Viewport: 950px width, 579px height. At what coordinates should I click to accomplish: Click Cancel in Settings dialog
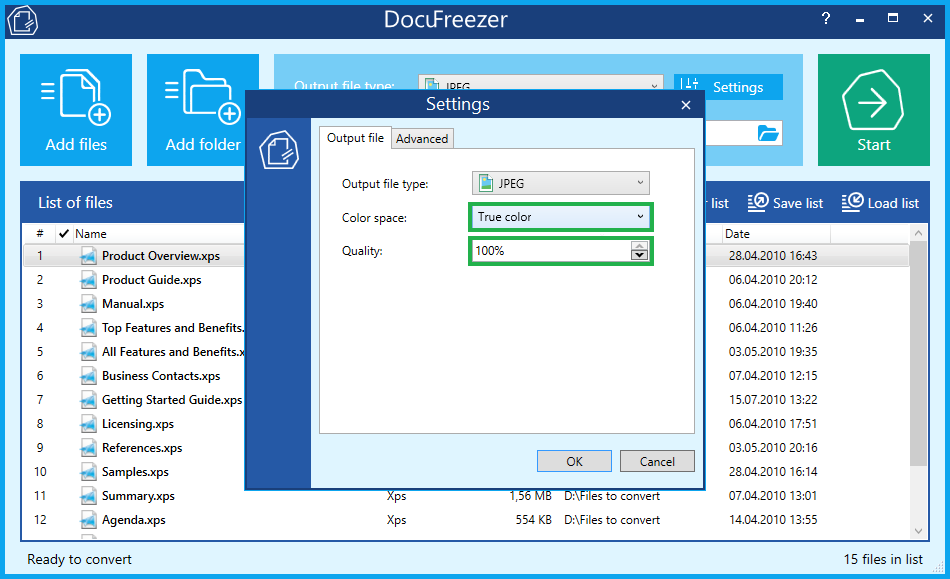click(x=657, y=462)
